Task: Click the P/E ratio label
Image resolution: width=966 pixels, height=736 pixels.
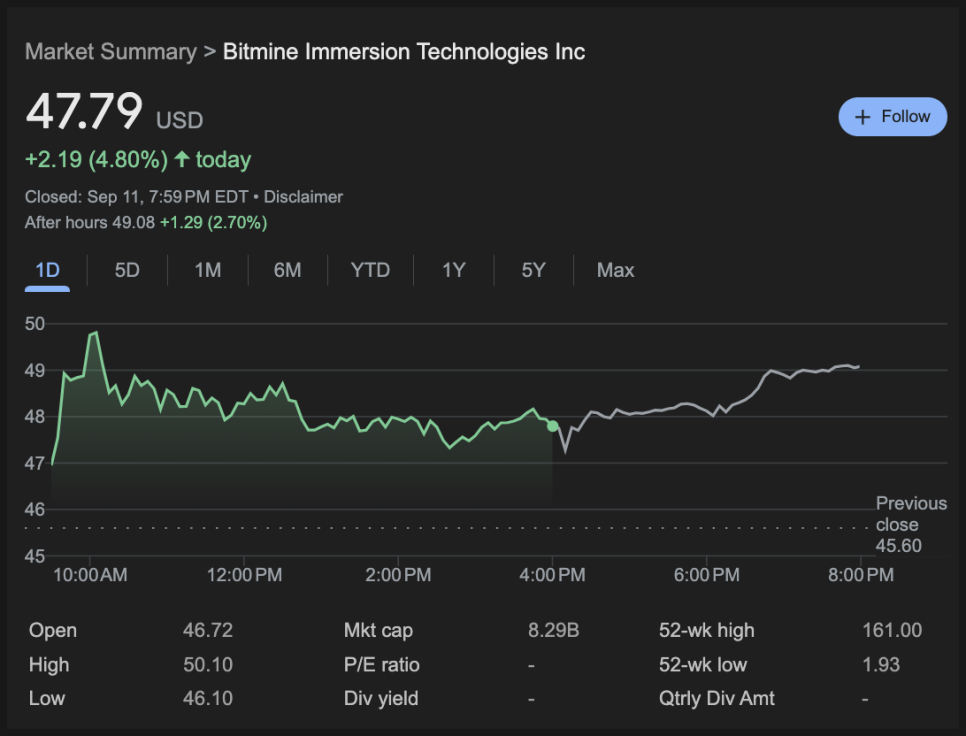Action: point(382,665)
